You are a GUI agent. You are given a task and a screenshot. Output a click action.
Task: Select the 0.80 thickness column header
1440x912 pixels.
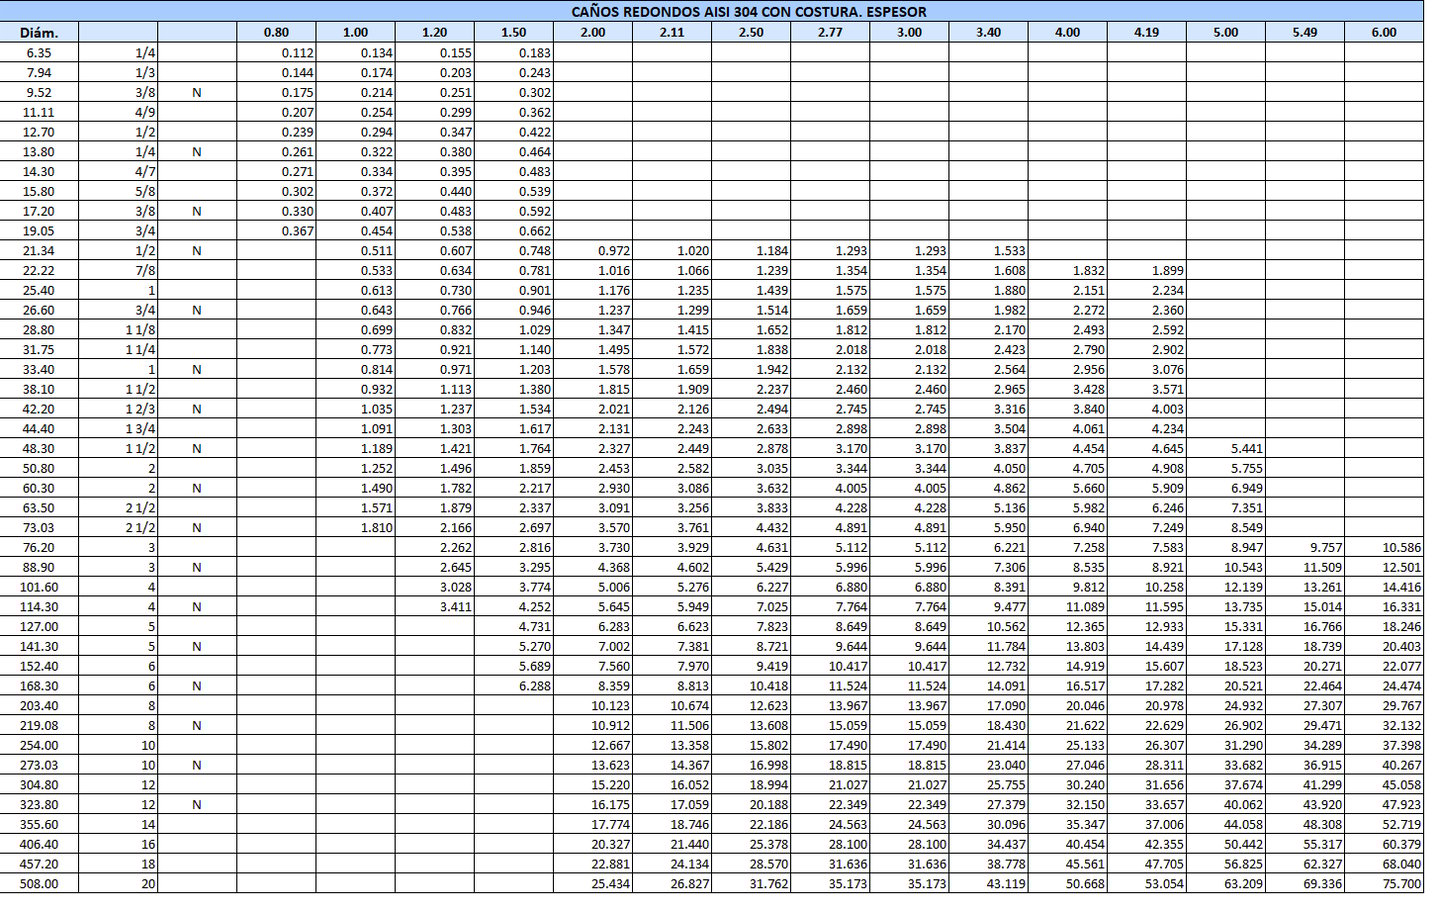coord(276,32)
